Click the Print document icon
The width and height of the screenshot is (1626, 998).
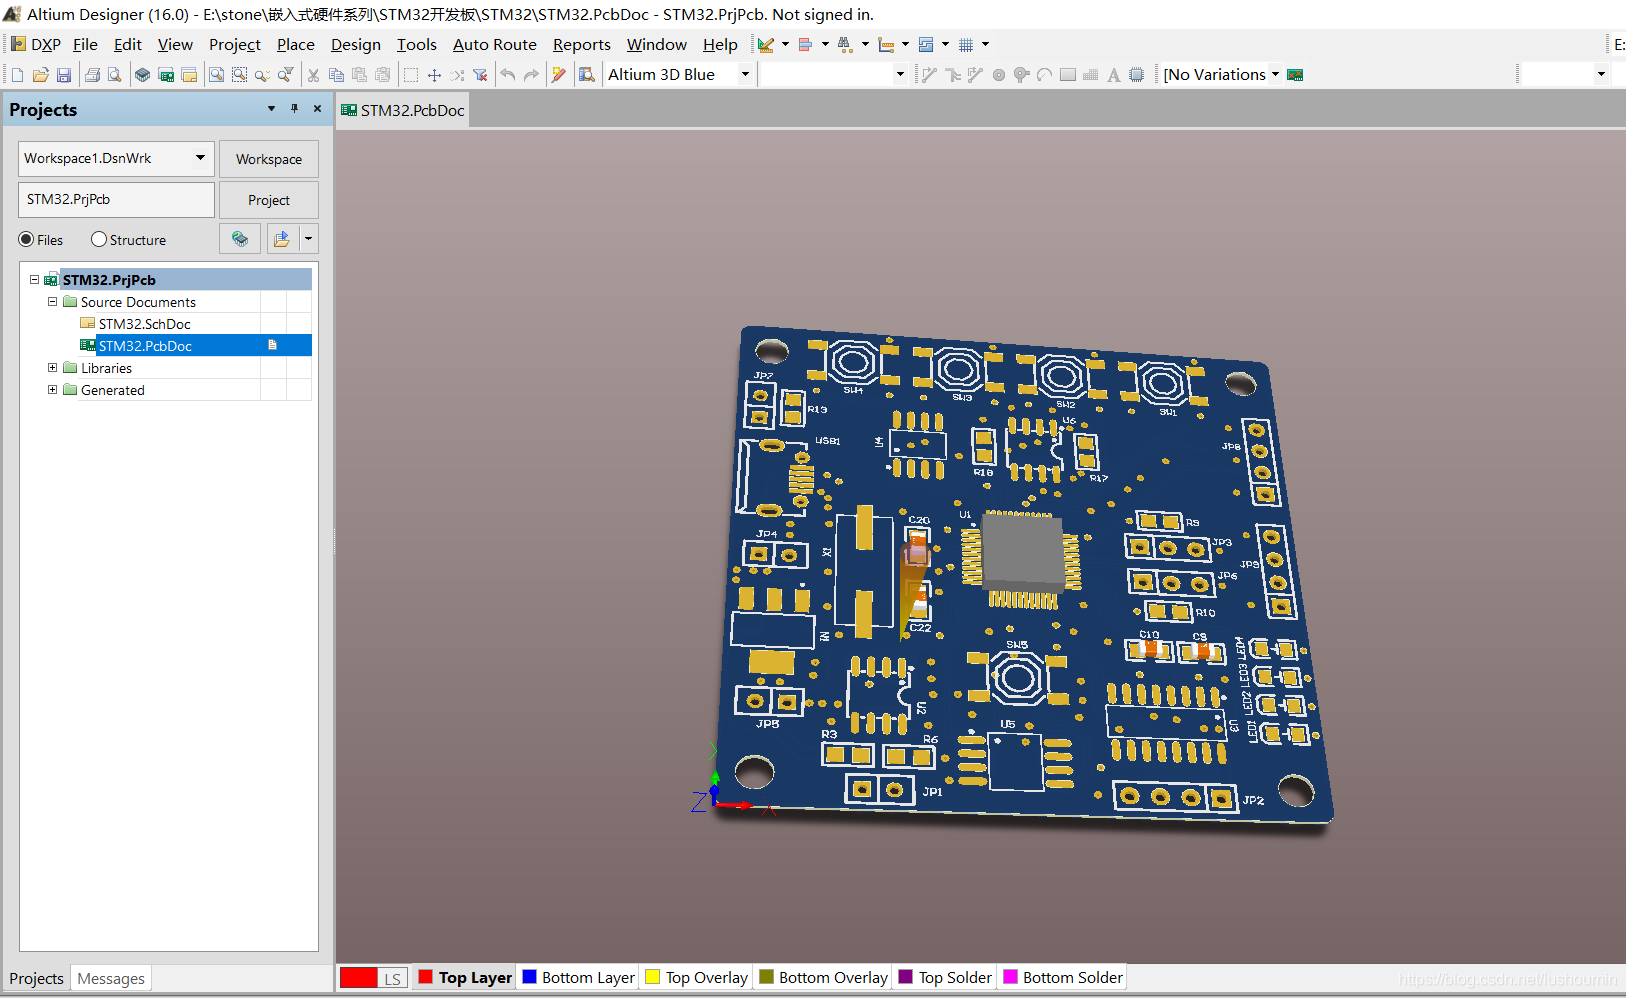pos(92,75)
